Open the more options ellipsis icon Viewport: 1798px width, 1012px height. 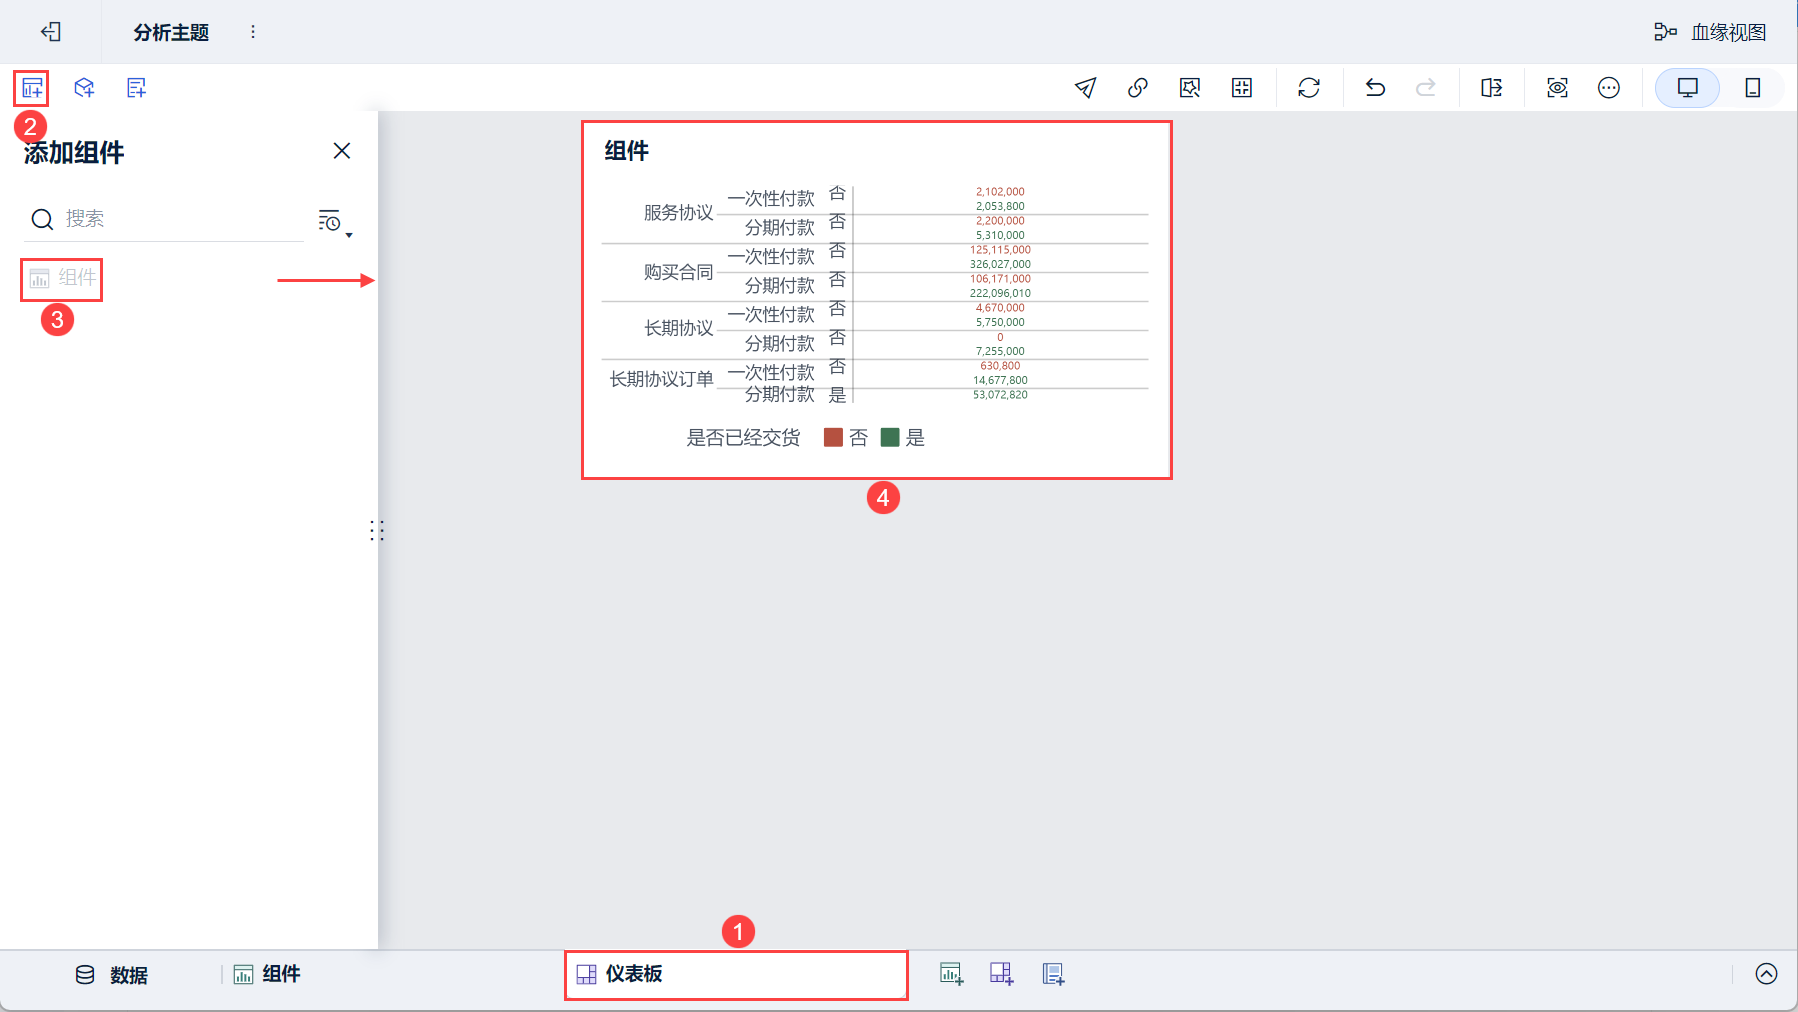coord(1609,88)
